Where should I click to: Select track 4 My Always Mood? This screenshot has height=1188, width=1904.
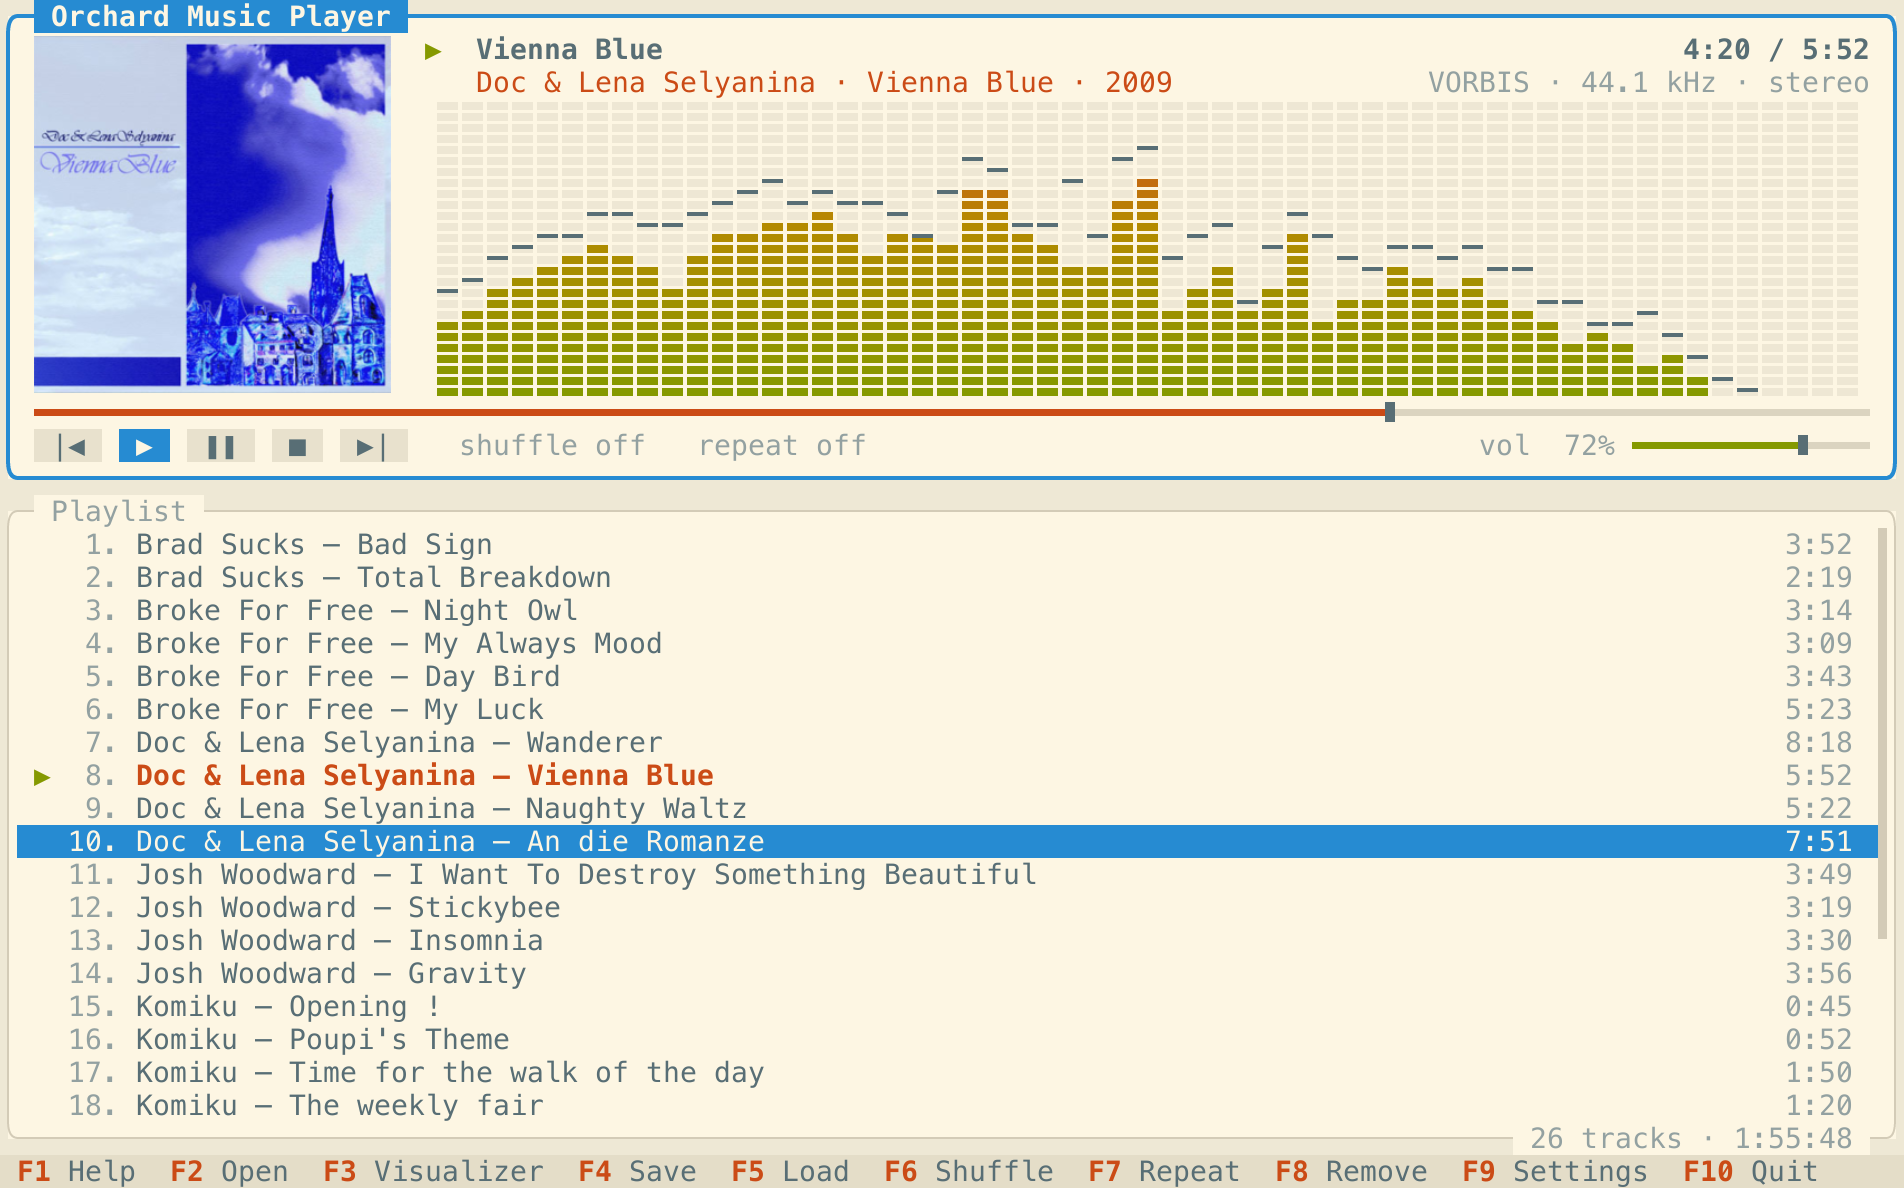tap(947, 644)
